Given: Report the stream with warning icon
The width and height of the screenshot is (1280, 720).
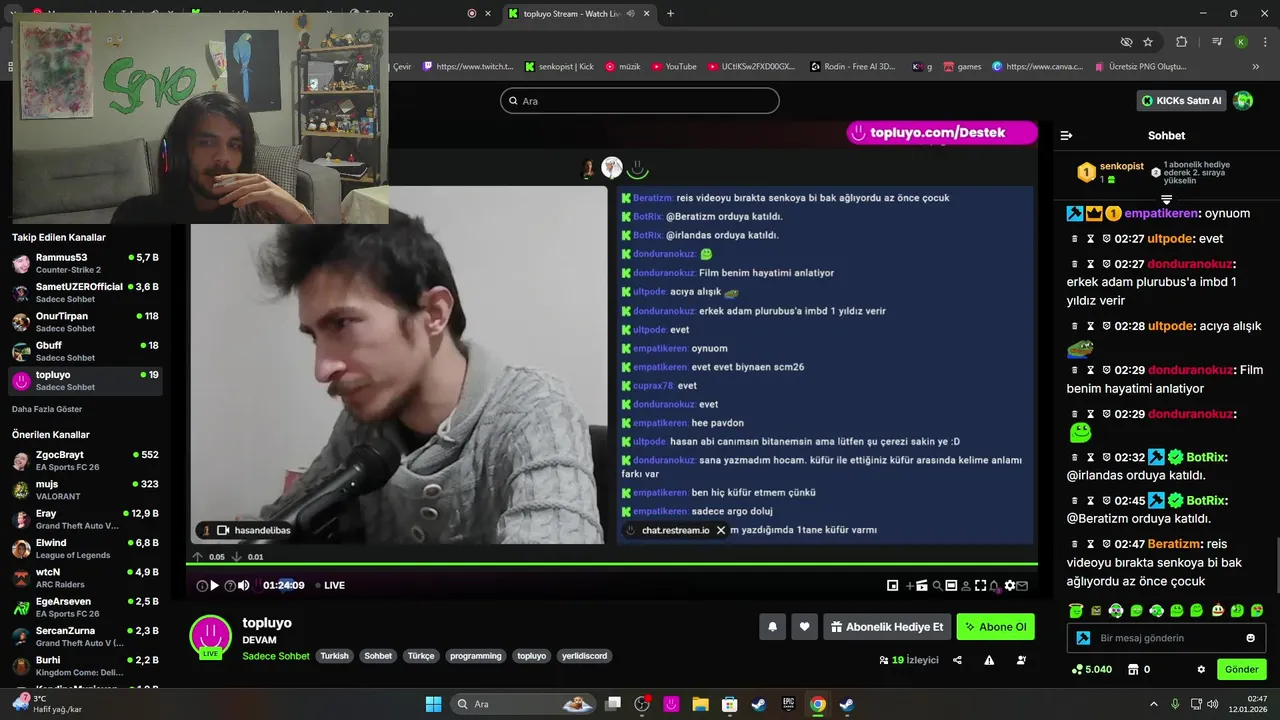Looking at the screenshot, I should pyautogui.click(x=989, y=660).
